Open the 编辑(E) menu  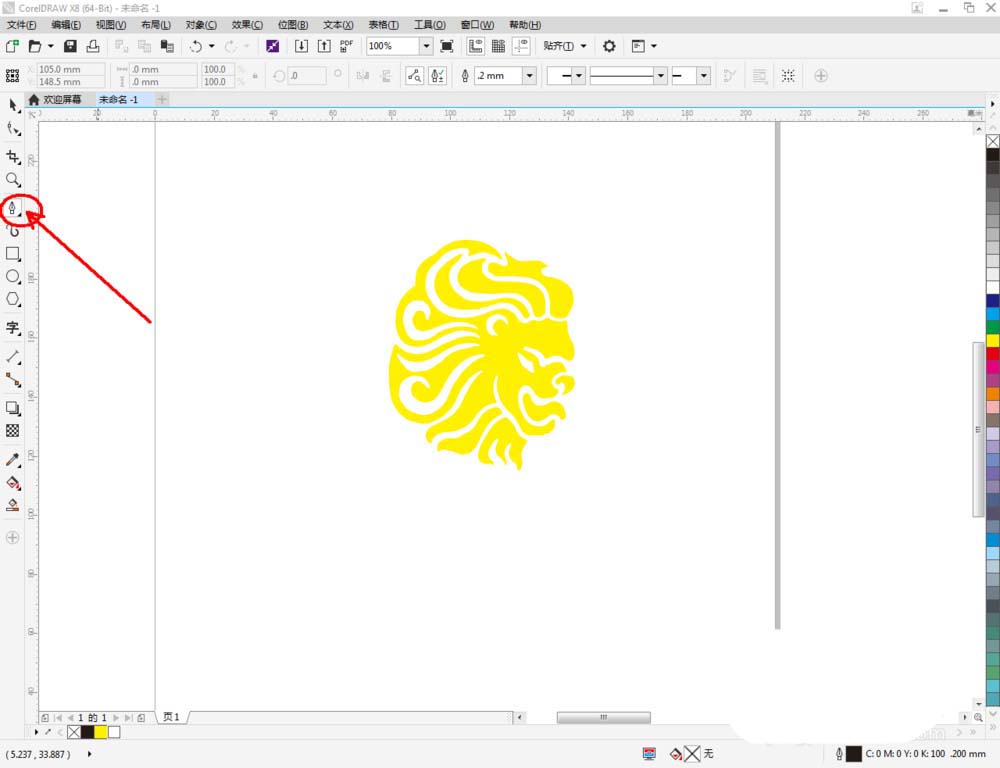pyautogui.click(x=66, y=25)
